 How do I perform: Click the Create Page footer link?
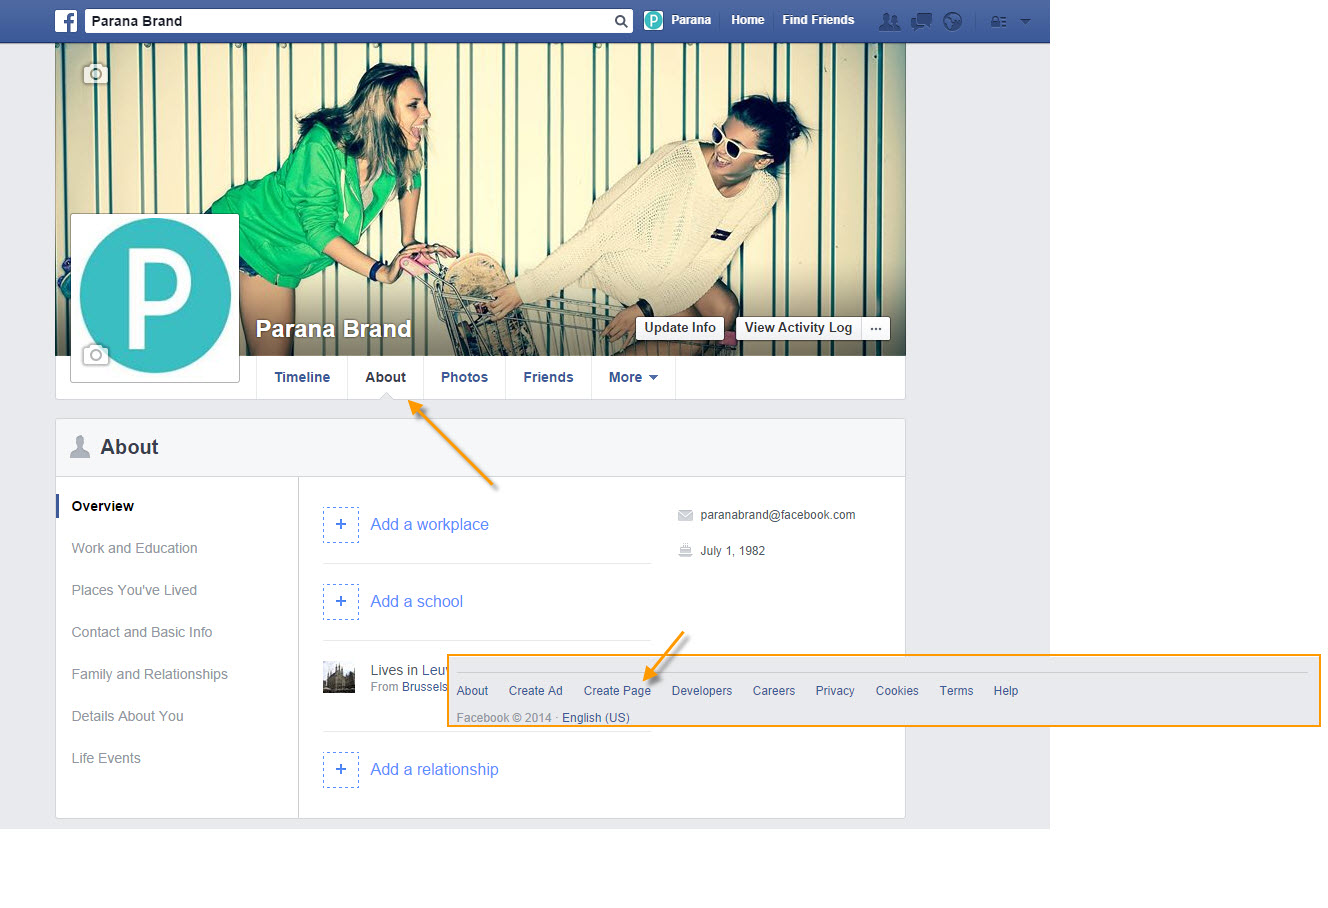[617, 691]
